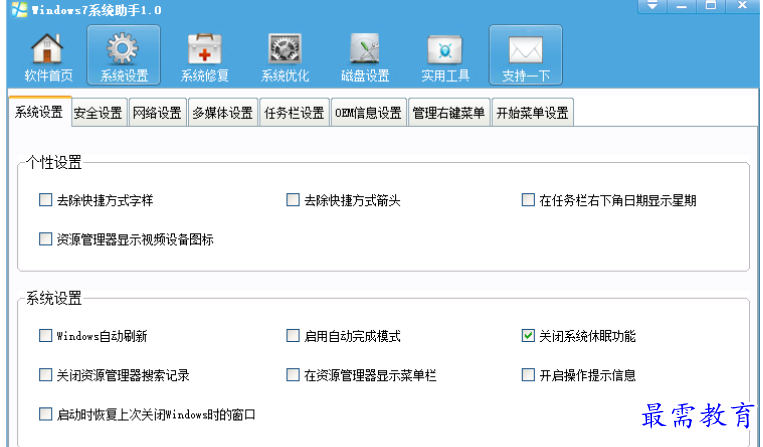
Task: Enable 去除快捷方式字样 checkbox
Action: 45,200
